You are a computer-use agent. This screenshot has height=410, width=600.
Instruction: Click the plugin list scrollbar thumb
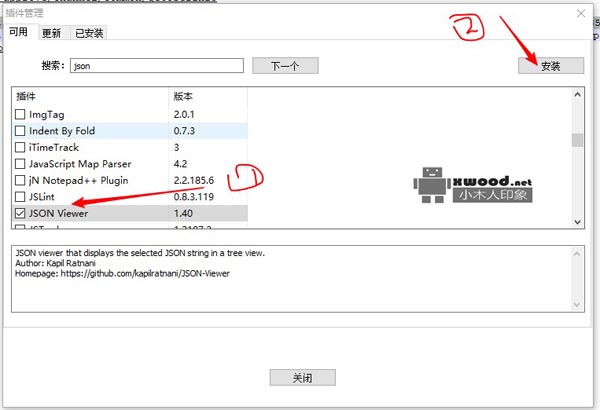[x=577, y=140]
